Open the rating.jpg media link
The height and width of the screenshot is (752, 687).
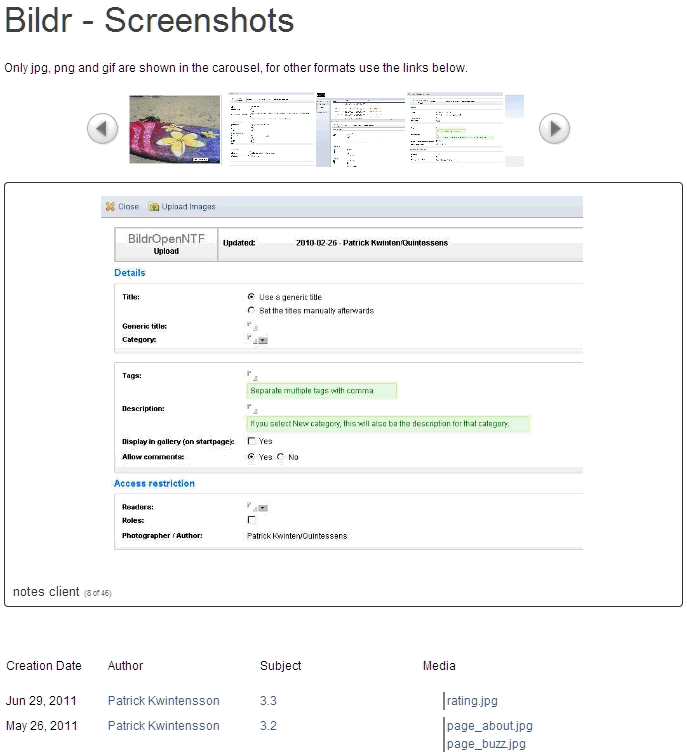pos(472,701)
